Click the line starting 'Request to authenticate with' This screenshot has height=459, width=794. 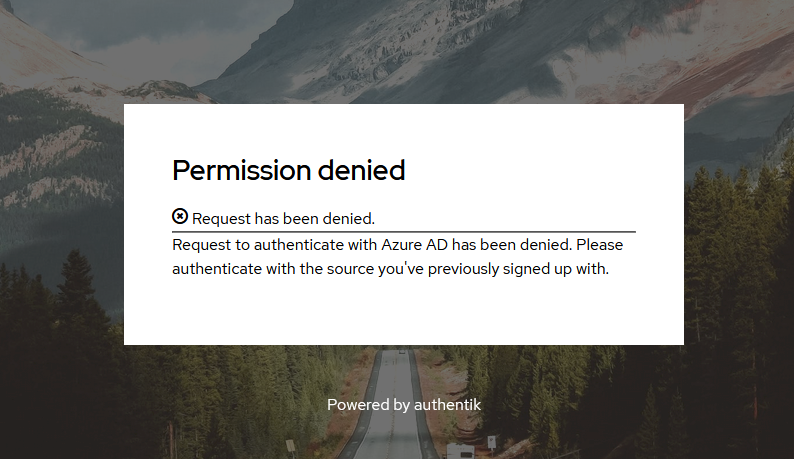tap(398, 245)
